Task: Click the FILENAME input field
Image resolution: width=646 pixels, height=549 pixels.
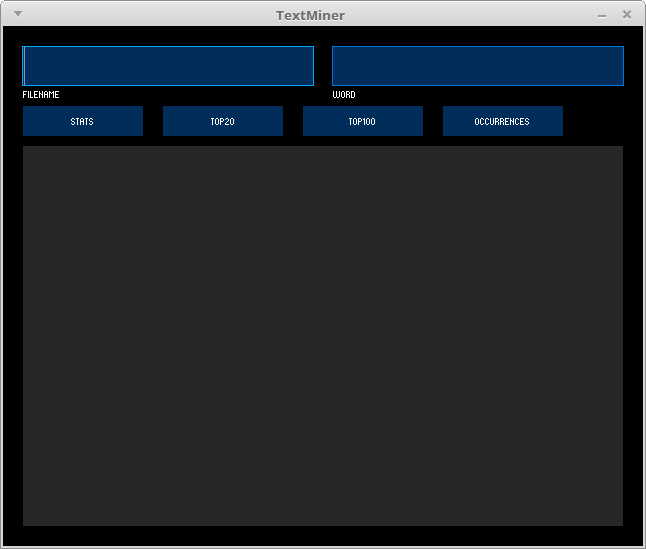Action: click(x=168, y=66)
